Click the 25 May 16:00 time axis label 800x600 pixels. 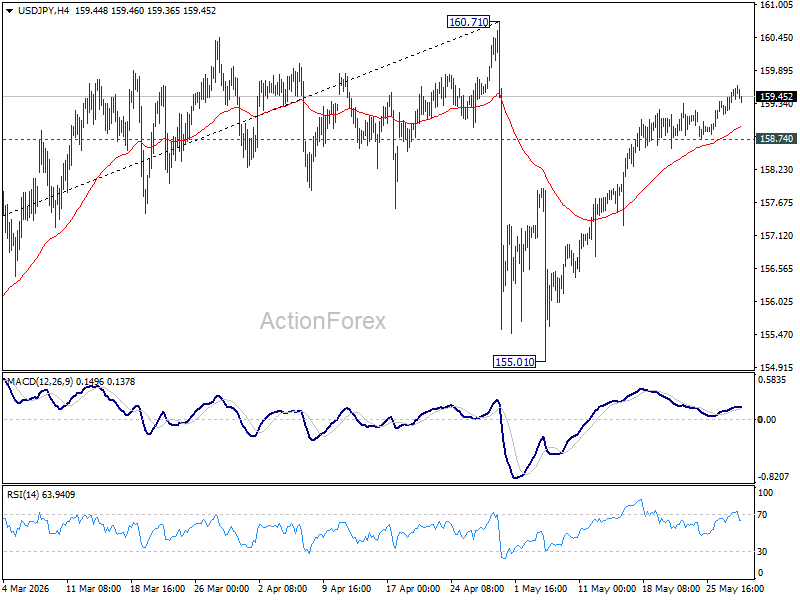(x=735, y=588)
